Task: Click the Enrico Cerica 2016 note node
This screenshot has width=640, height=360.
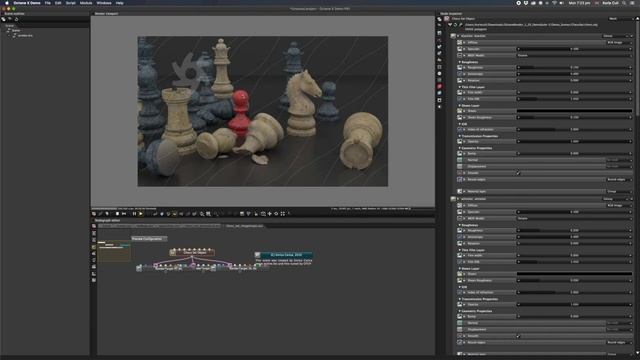Action: [287, 255]
